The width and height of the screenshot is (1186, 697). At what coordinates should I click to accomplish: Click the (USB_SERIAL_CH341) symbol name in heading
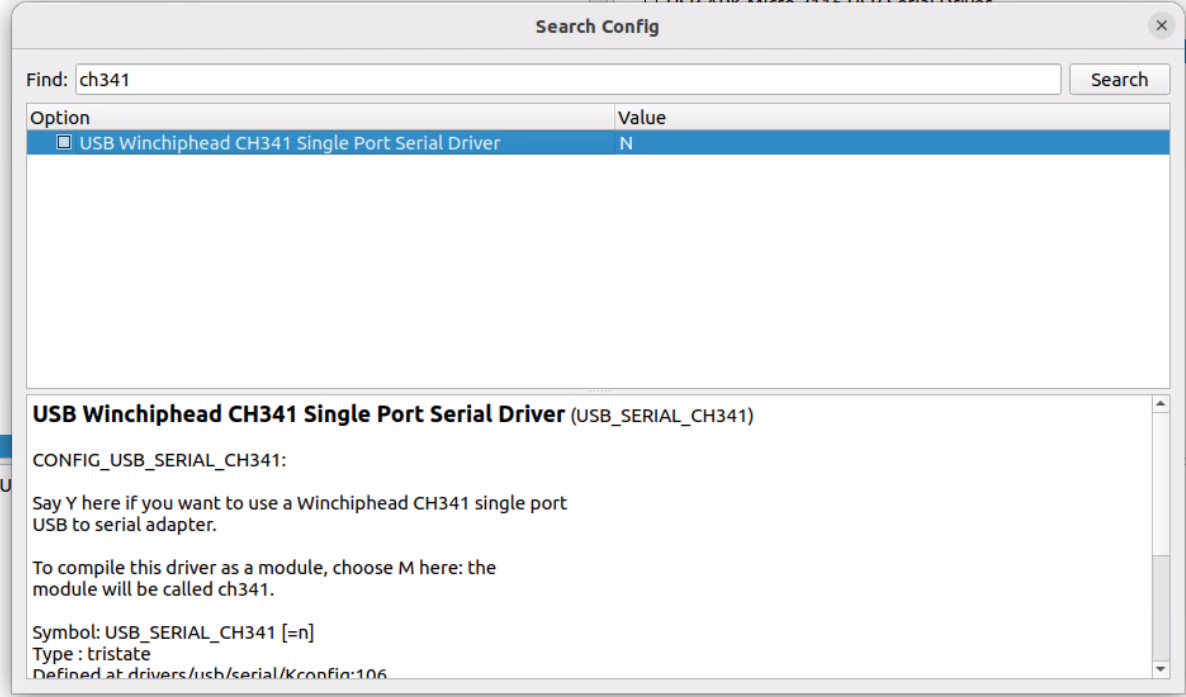[x=661, y=416]
